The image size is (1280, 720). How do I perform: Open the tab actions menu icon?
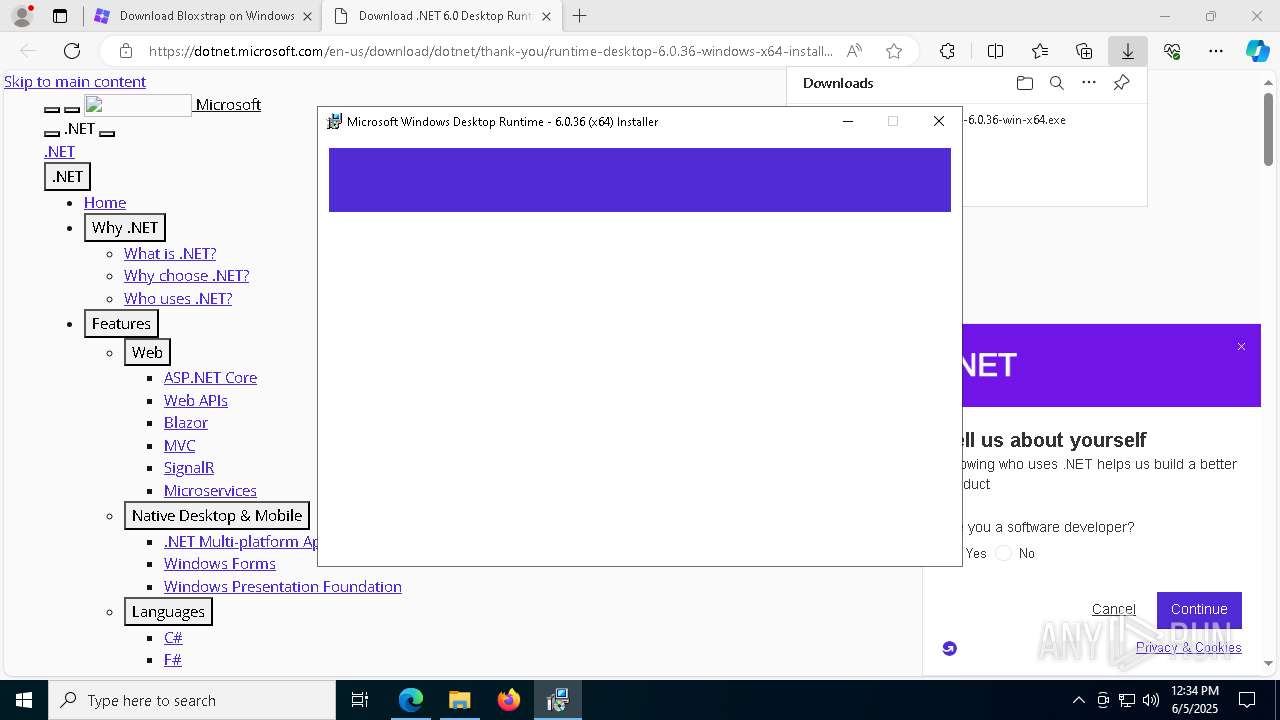pos(60,16)
